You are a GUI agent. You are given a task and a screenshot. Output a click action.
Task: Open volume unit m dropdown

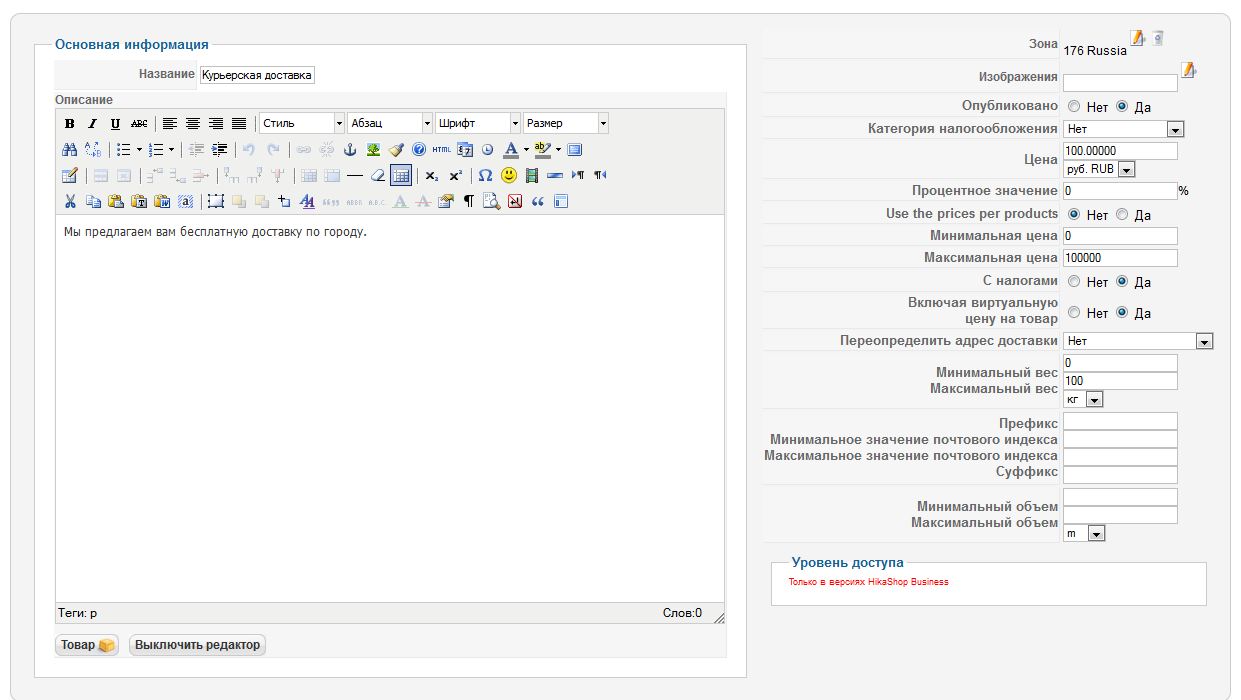click(1084, 534)
